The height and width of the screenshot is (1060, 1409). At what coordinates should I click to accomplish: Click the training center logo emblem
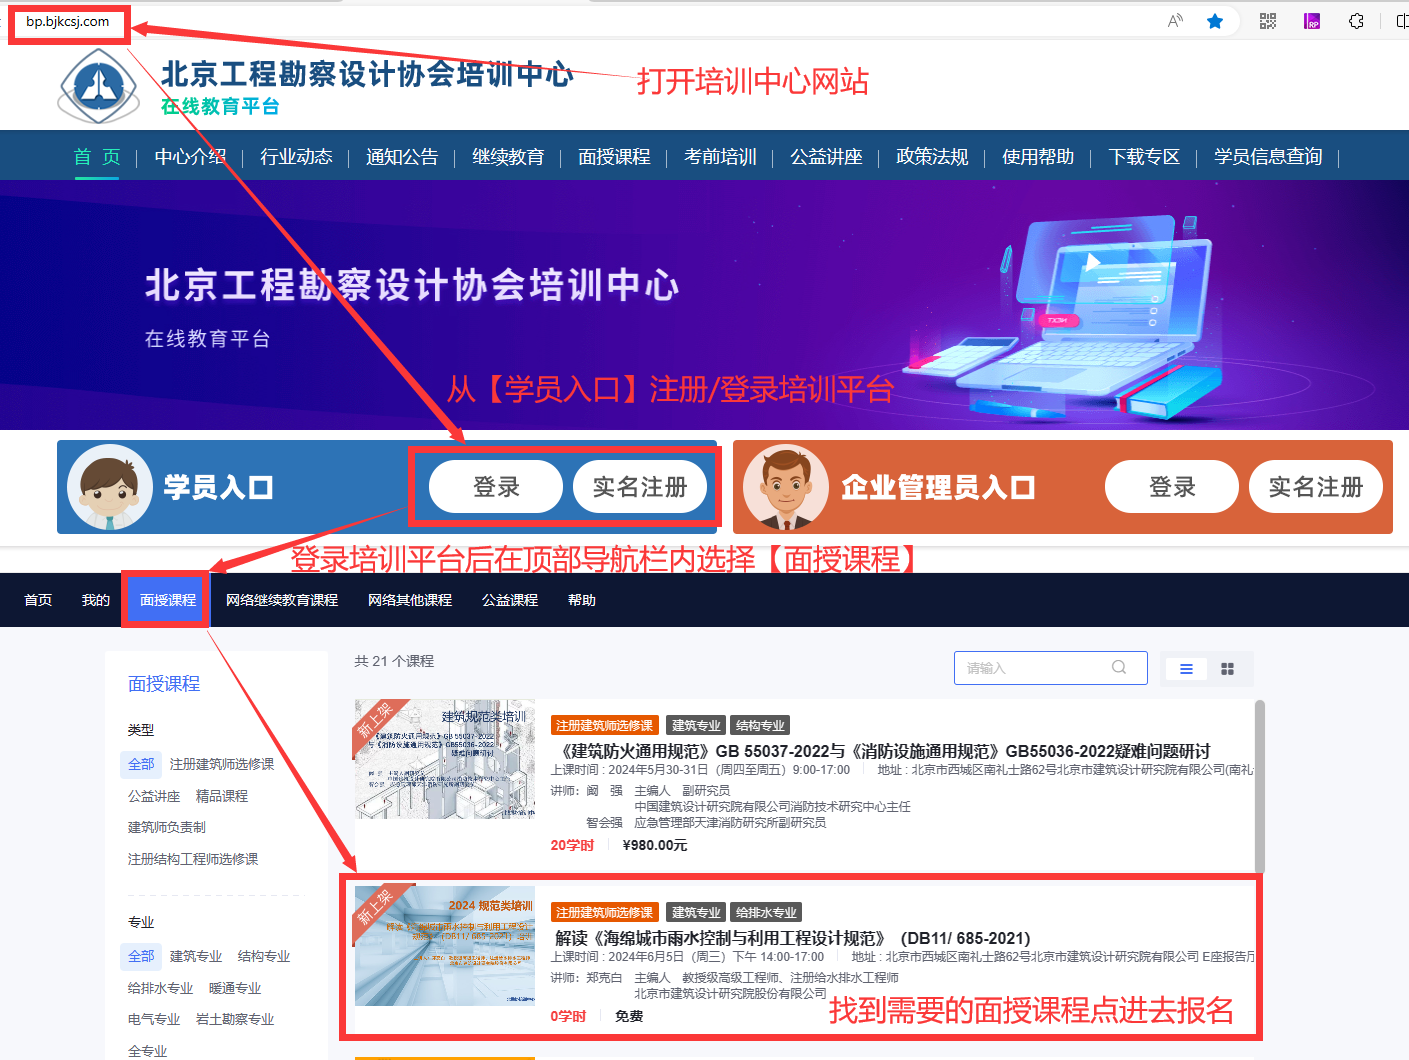99,87
